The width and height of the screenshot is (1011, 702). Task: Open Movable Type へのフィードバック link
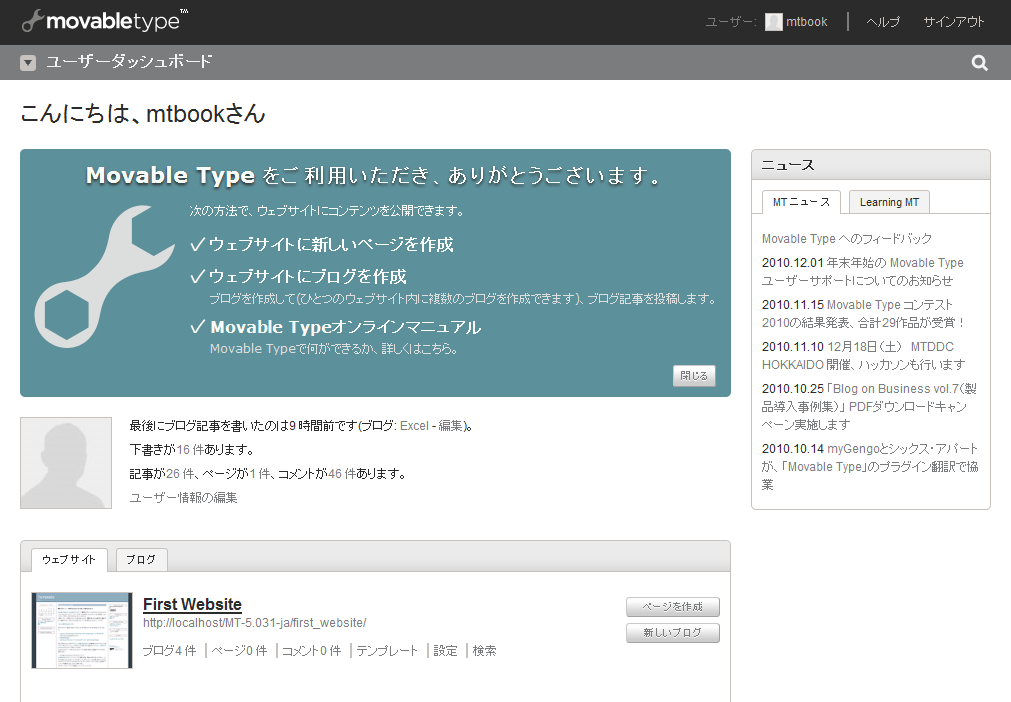(x=847, y=239)
